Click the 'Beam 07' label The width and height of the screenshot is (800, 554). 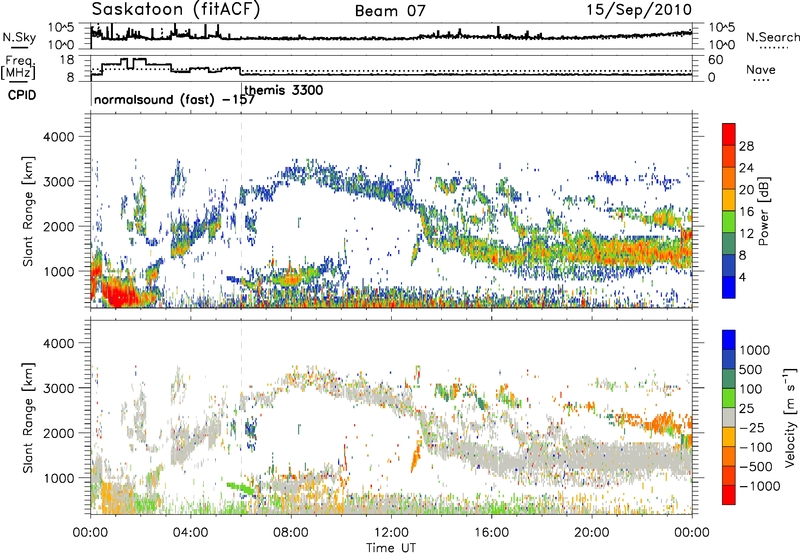390,11
